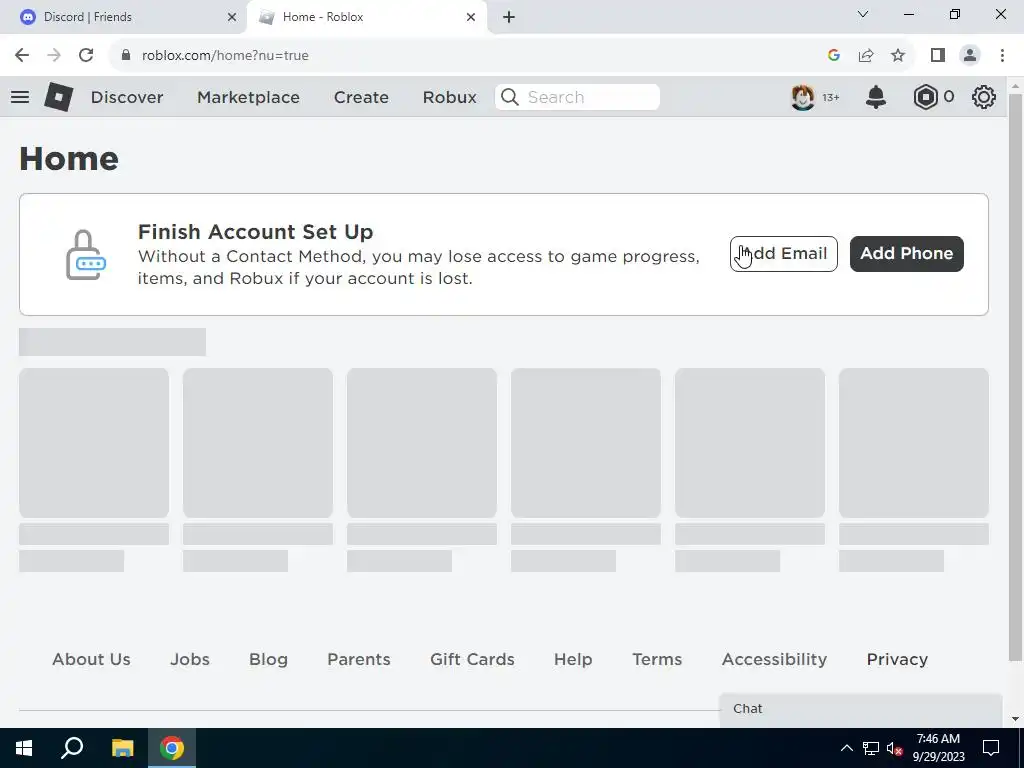The image size is (1024, 768).
Task: Click the Roblox logo icon
Action: point(58,97)
